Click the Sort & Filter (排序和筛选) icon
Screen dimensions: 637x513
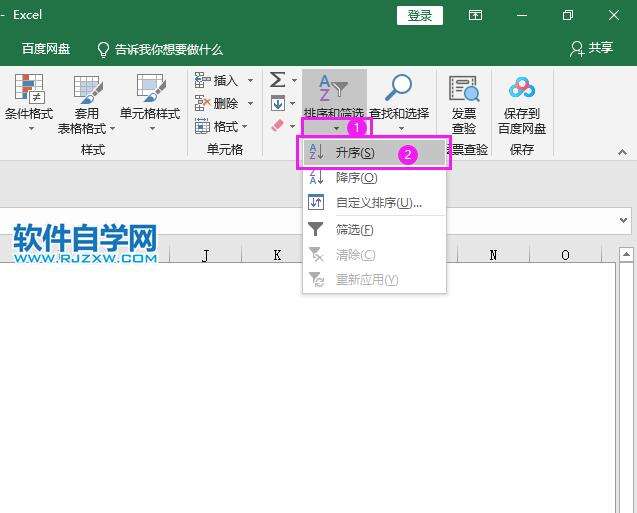pyautogui.click(x=333, y=88)
